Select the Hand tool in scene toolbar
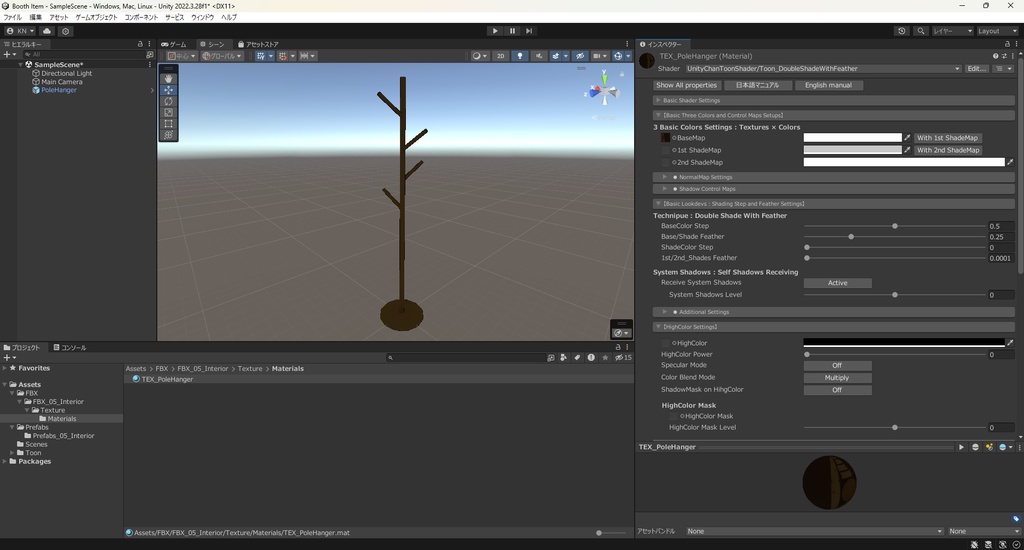Screen dimensions: 1024x550 (168, 78)
